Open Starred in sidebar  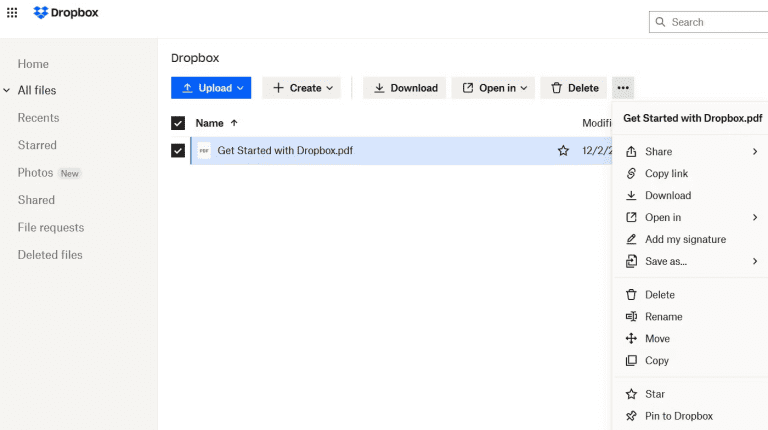click(x=37, y=145)
